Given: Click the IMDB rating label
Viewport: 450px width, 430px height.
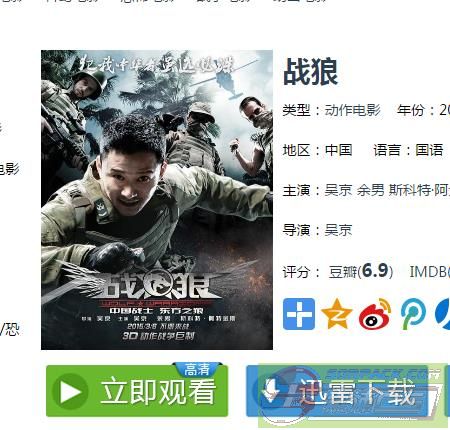Looking at the screenshot, I should click(x=429, y=272).
